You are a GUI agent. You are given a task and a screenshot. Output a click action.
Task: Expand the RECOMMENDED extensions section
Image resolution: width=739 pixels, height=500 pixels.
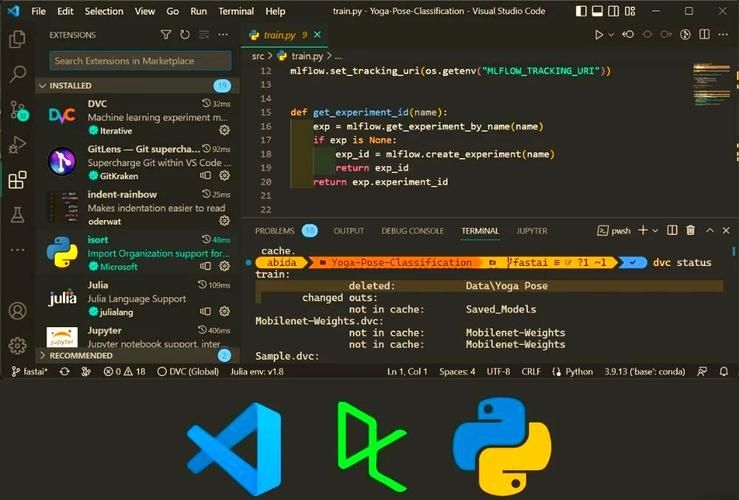42,355
